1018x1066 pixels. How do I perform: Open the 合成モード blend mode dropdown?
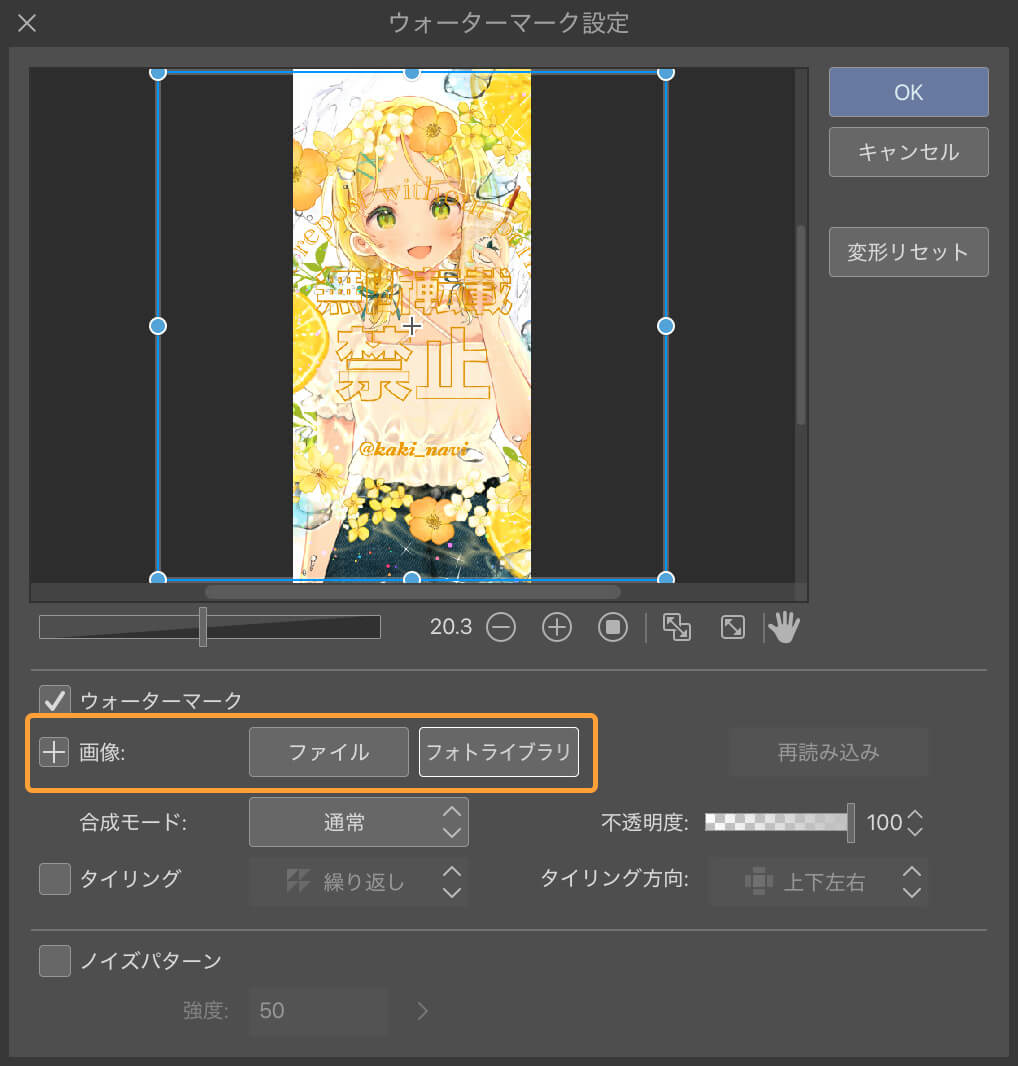(x=358, y=822)
